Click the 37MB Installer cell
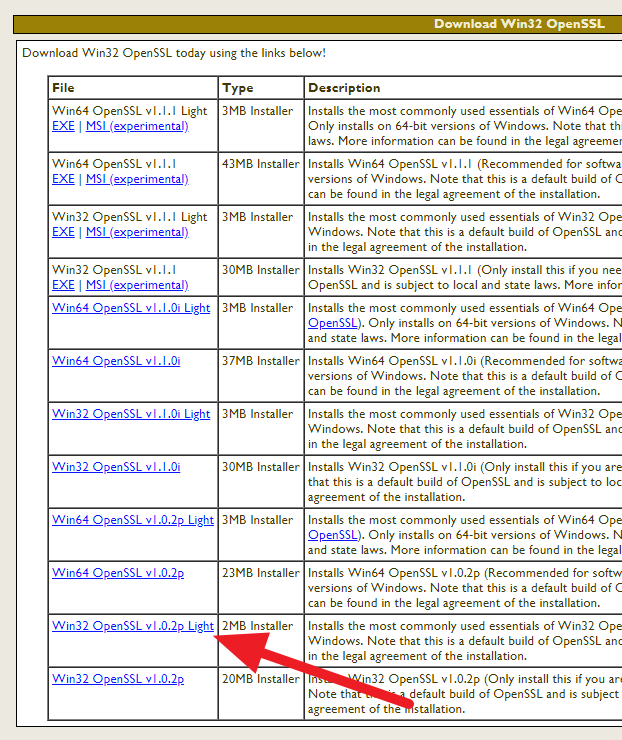 (x=261, y=376)
